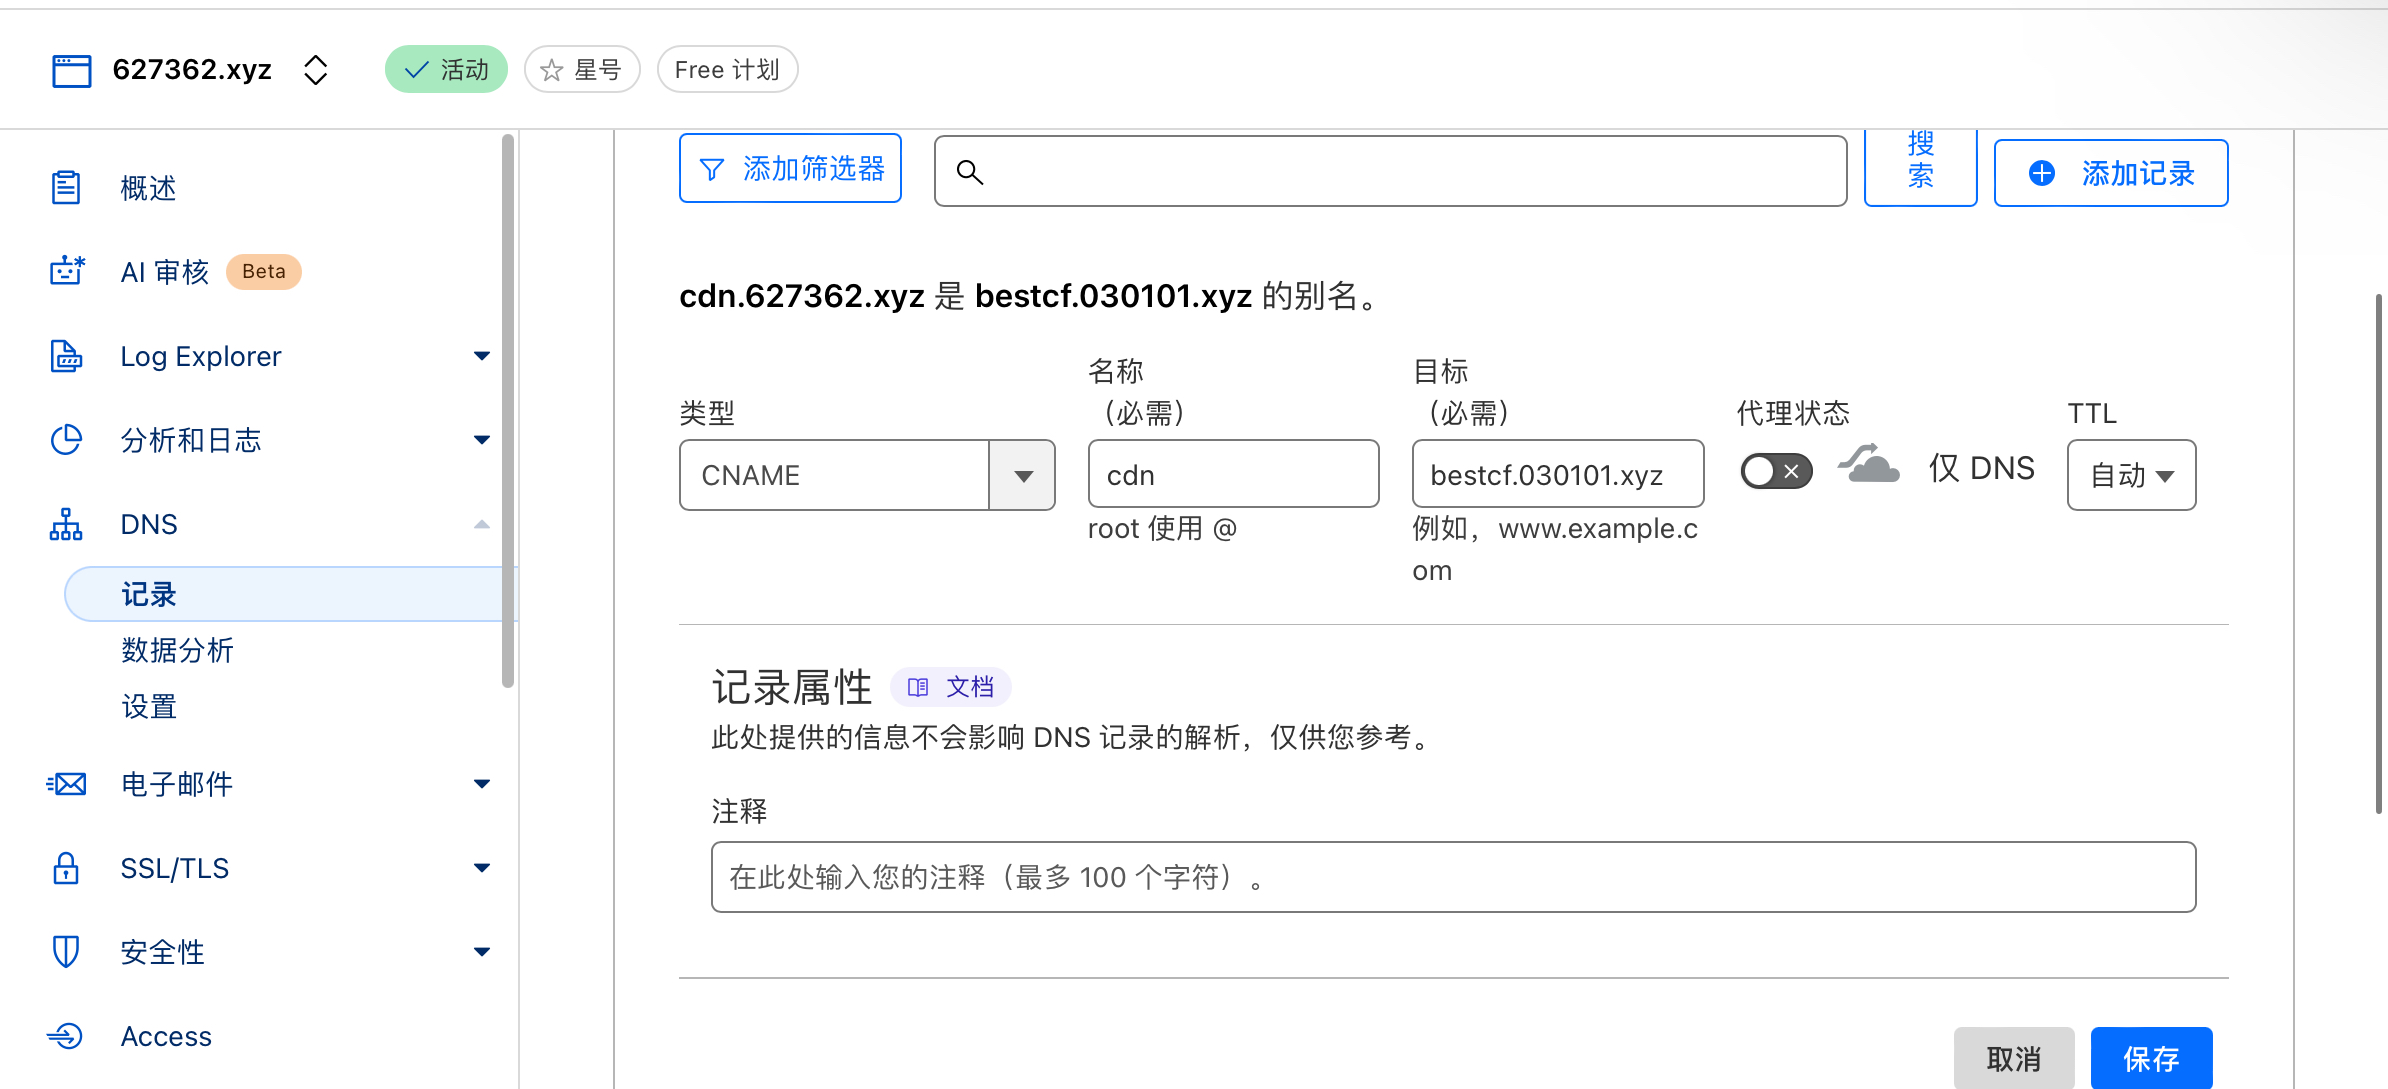
Task: Click the magnifier icon in search box
Action: tap(969, 172)
